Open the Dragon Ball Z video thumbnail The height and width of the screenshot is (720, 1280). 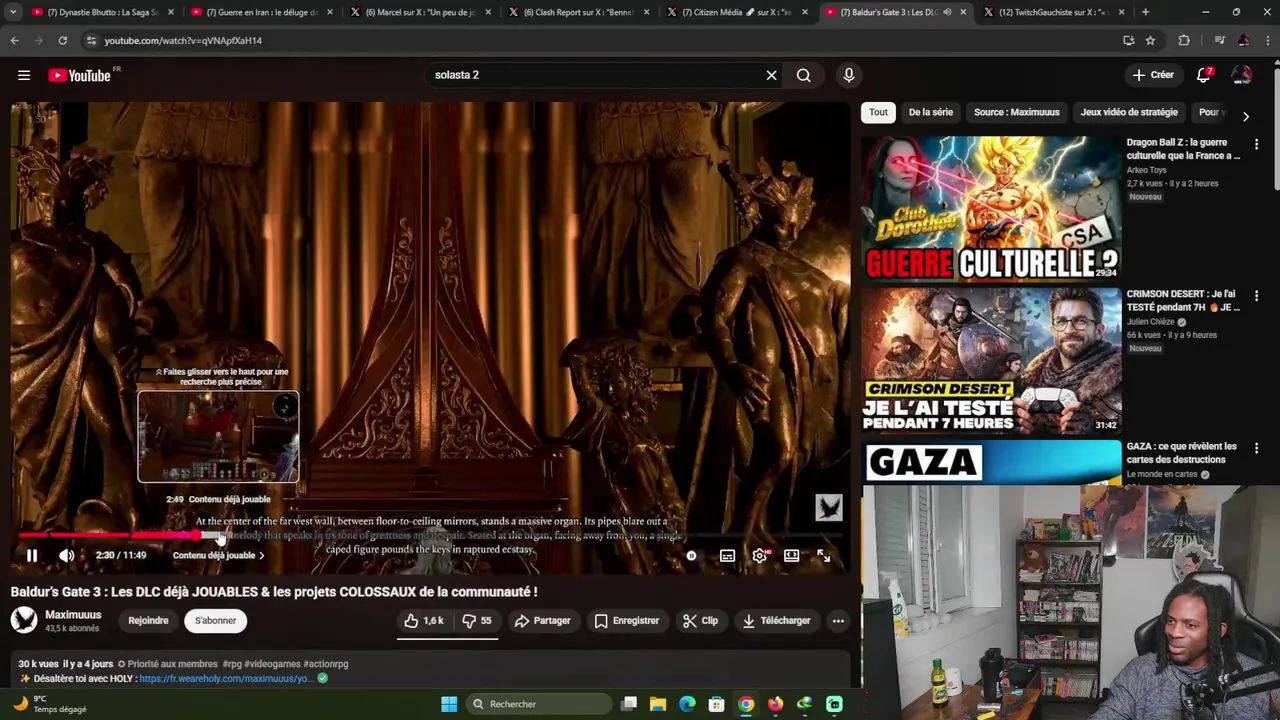[991, 209]
